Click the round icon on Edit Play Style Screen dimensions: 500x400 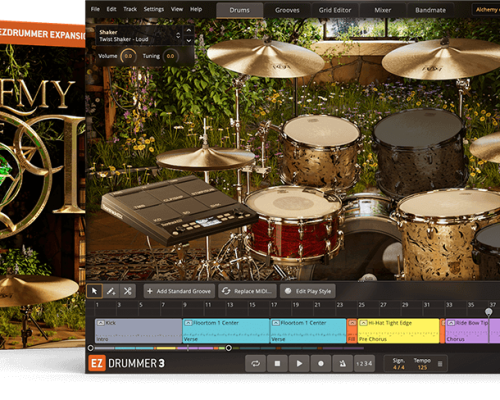(288, 291)
